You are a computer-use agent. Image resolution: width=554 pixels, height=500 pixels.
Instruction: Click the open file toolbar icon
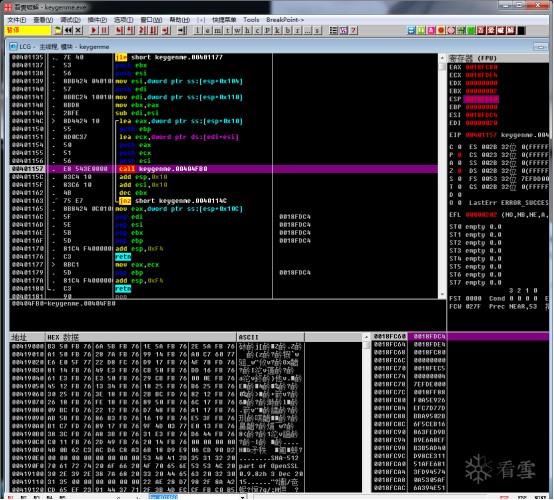(58, 30)
